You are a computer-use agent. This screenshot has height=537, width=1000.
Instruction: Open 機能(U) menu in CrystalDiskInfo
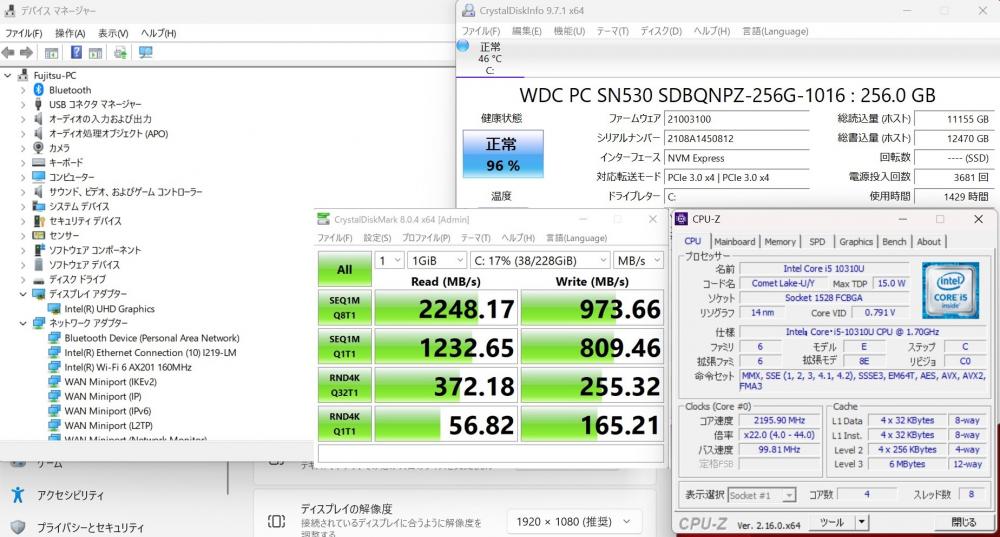coord(569,31)
